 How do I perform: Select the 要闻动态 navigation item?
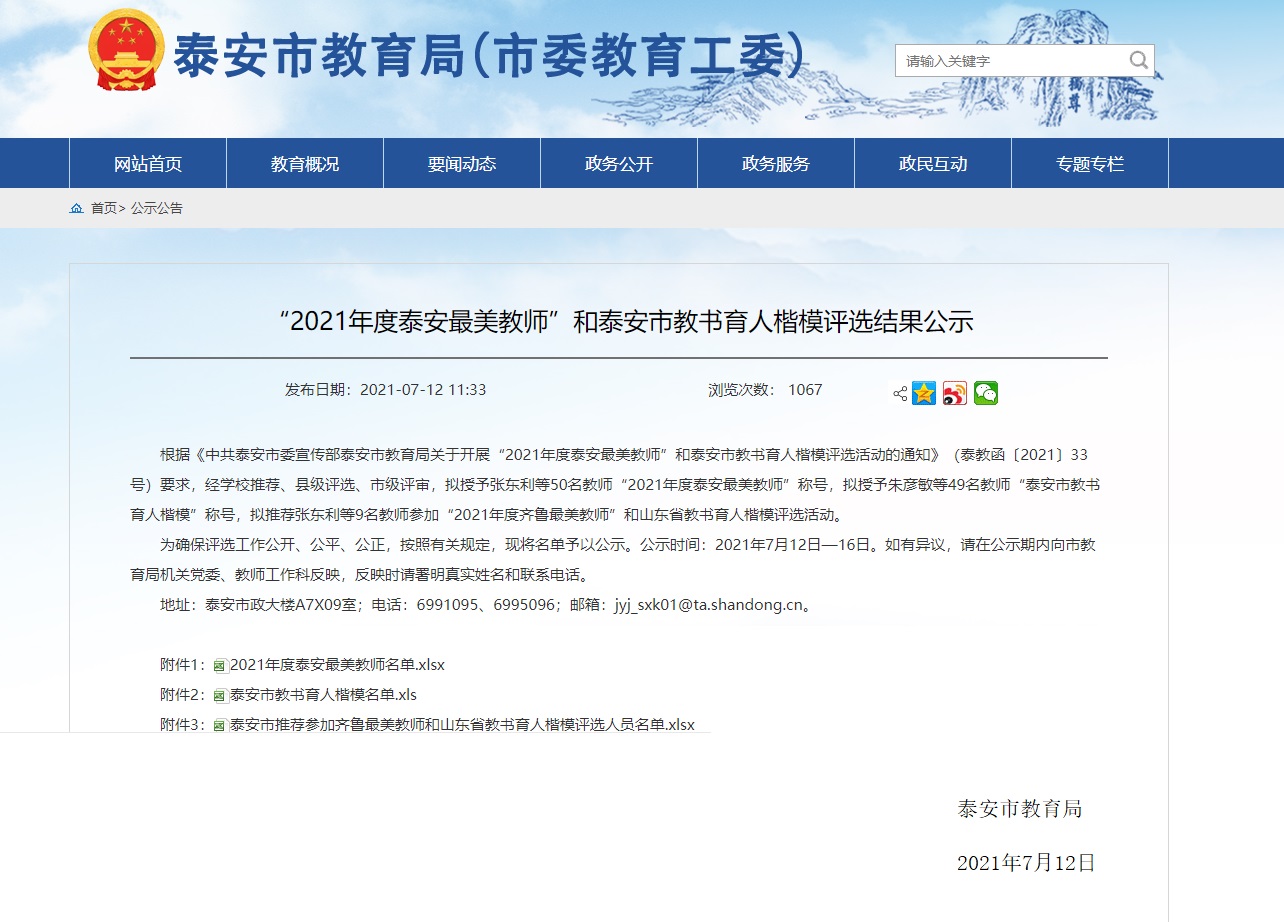coord(461,163)
